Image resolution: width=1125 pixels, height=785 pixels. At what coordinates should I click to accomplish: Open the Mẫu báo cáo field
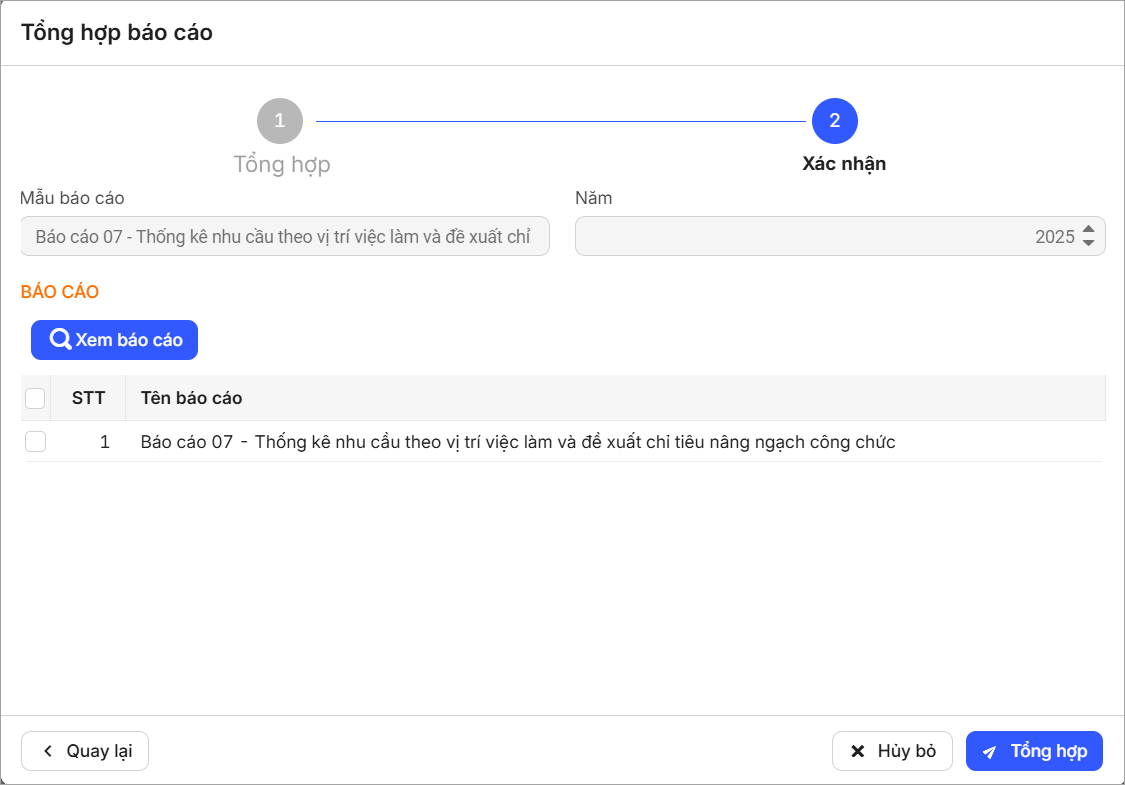point(284,237)
